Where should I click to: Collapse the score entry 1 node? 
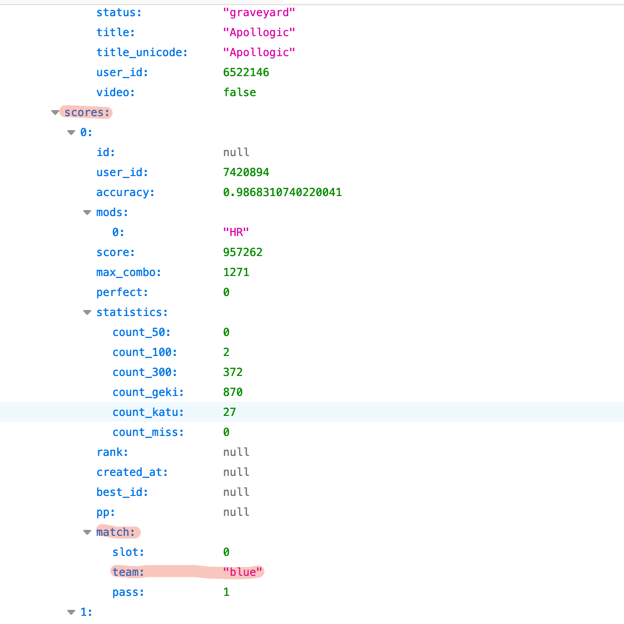point(71,612)
